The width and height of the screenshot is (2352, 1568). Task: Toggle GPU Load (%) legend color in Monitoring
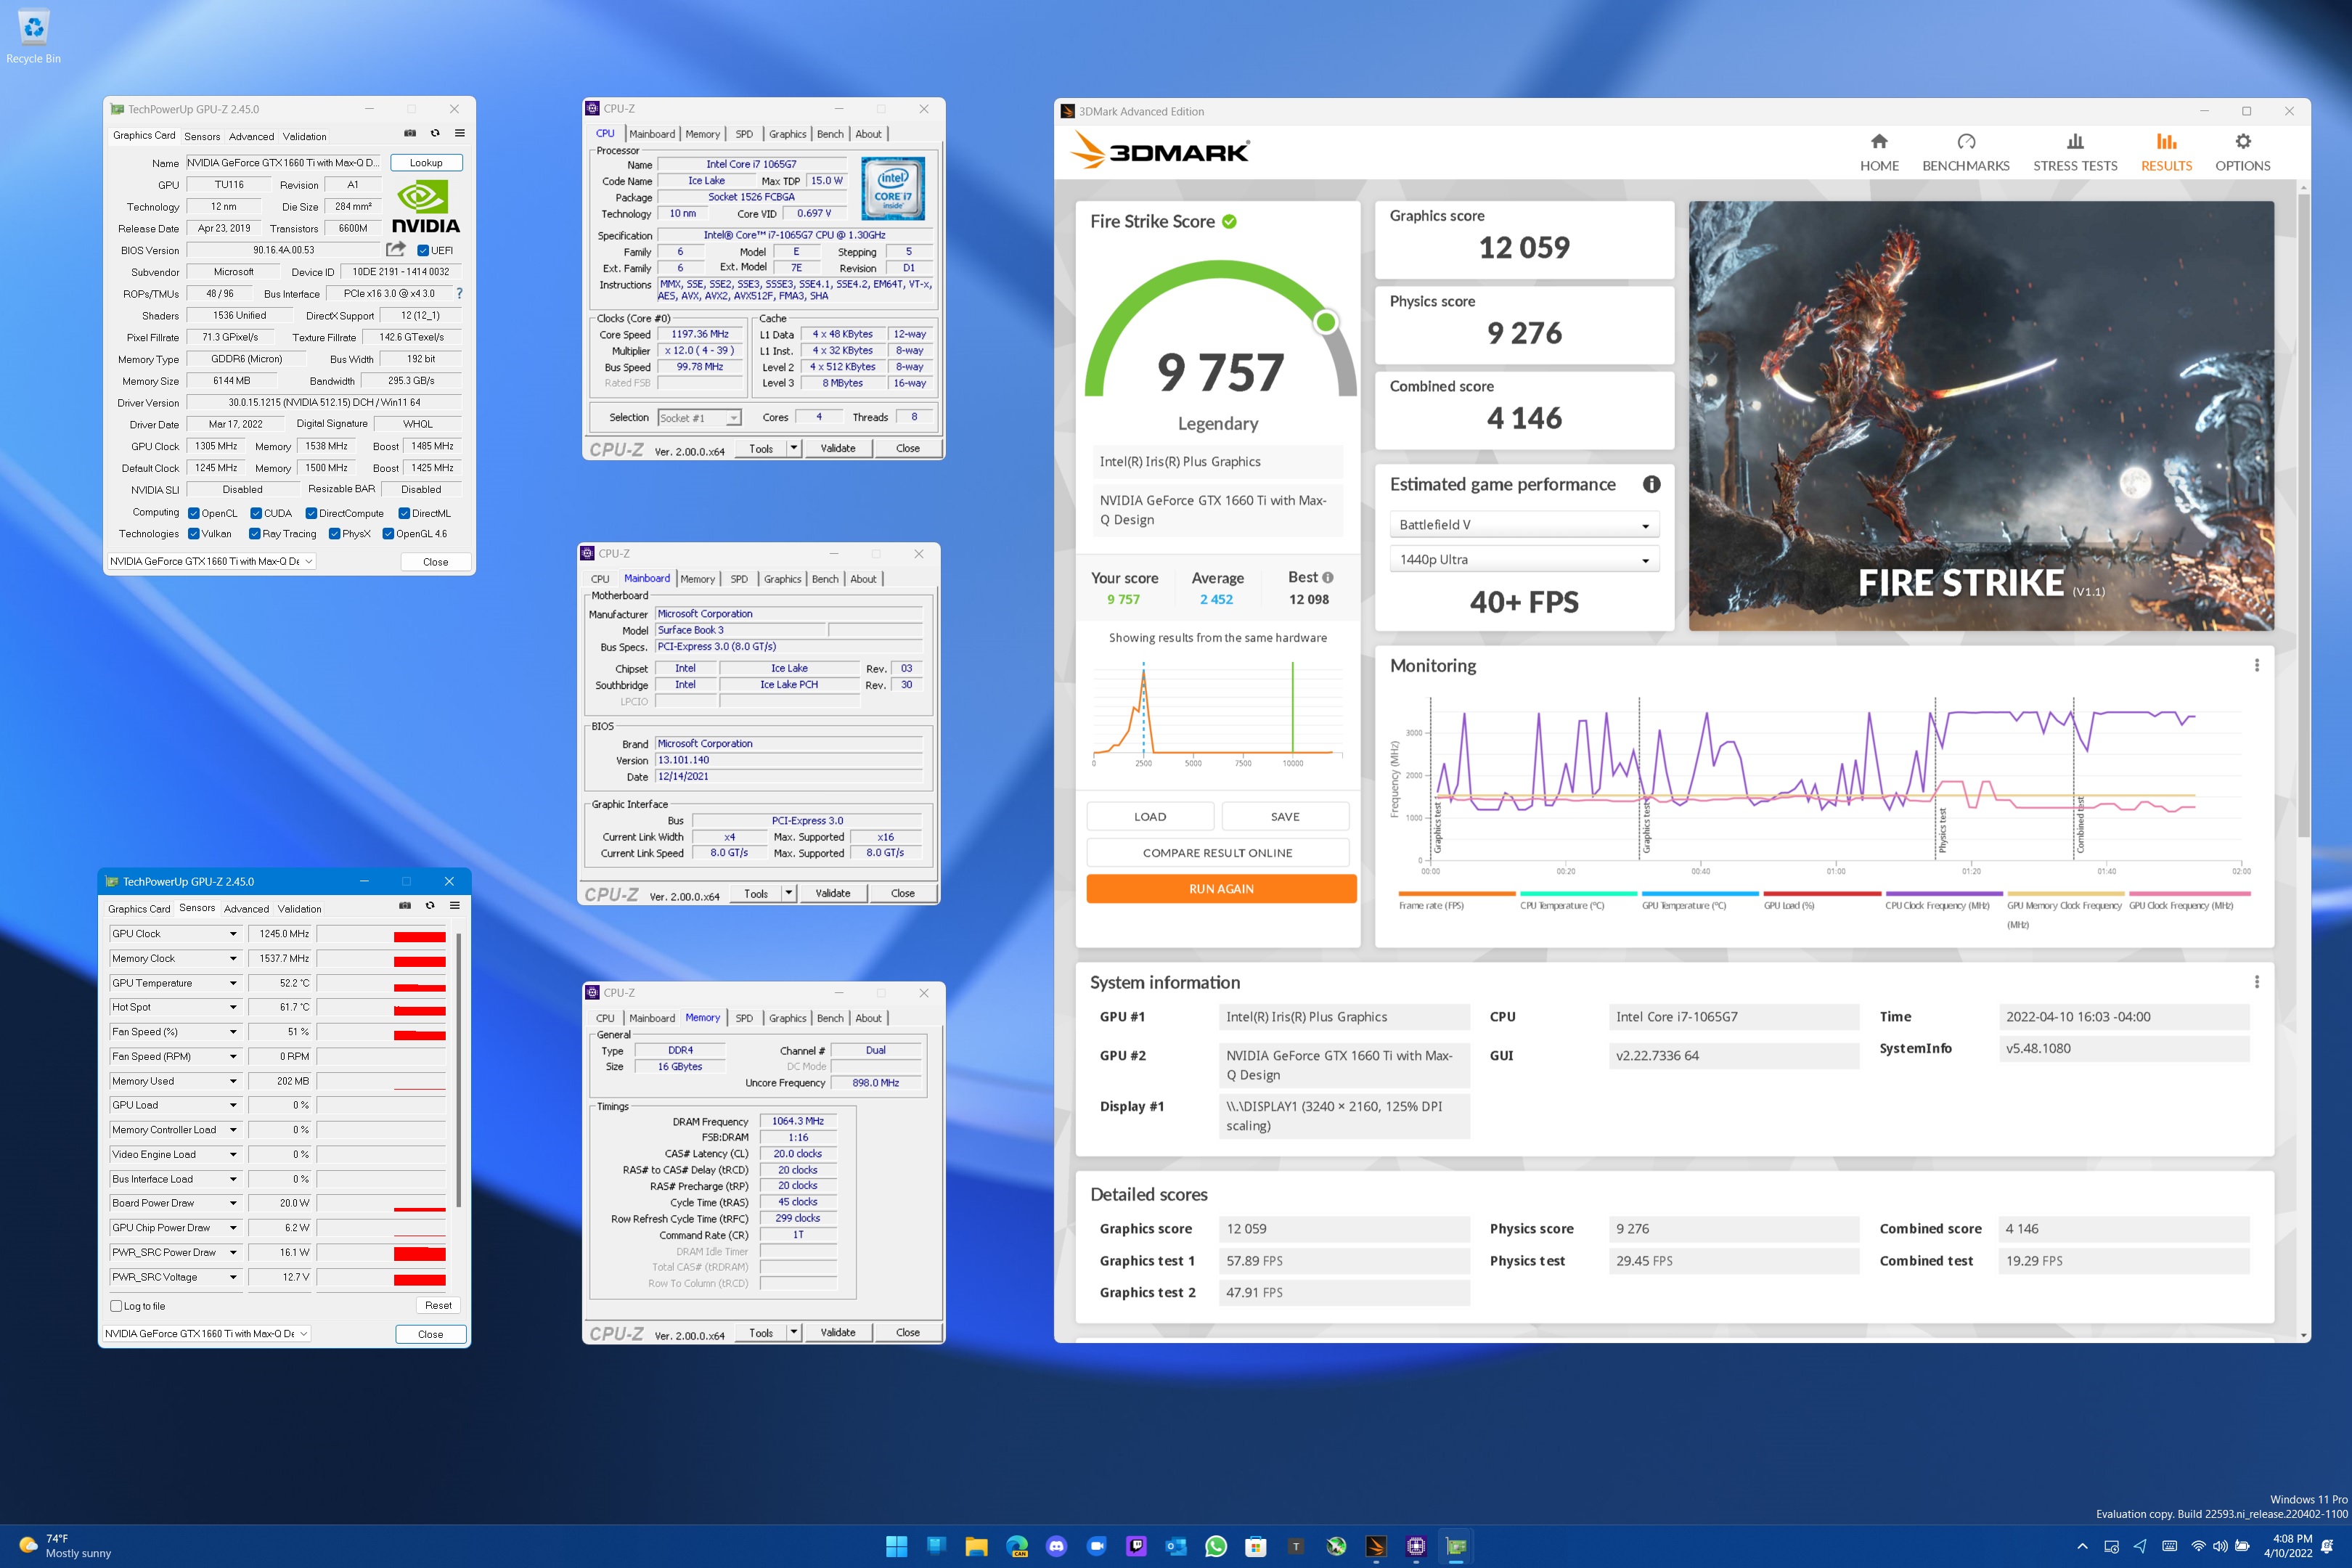tap(1822, 894)
